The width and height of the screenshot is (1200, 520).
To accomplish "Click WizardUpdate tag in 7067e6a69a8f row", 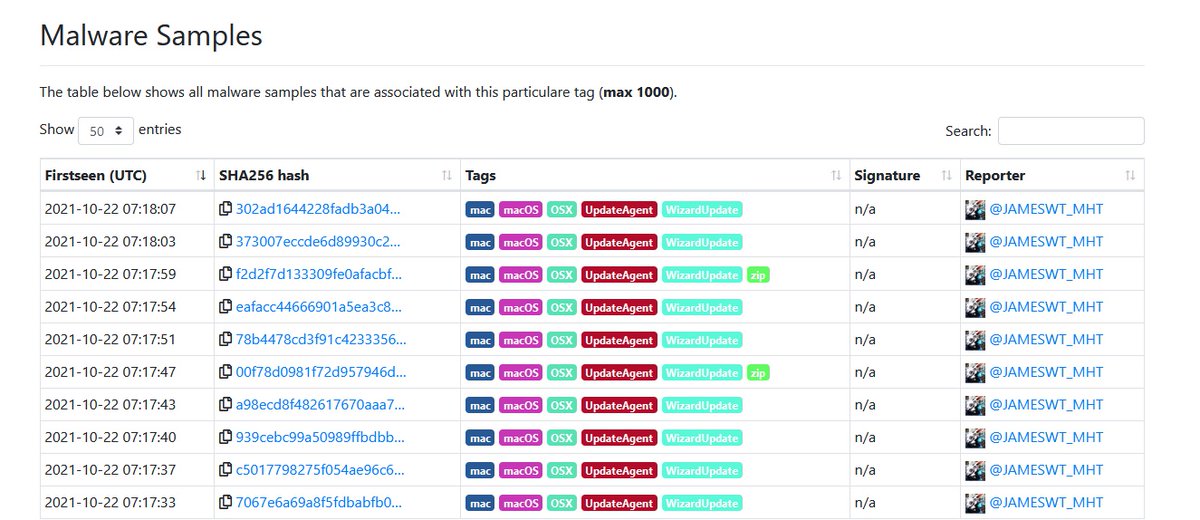I will pos(702,503).
